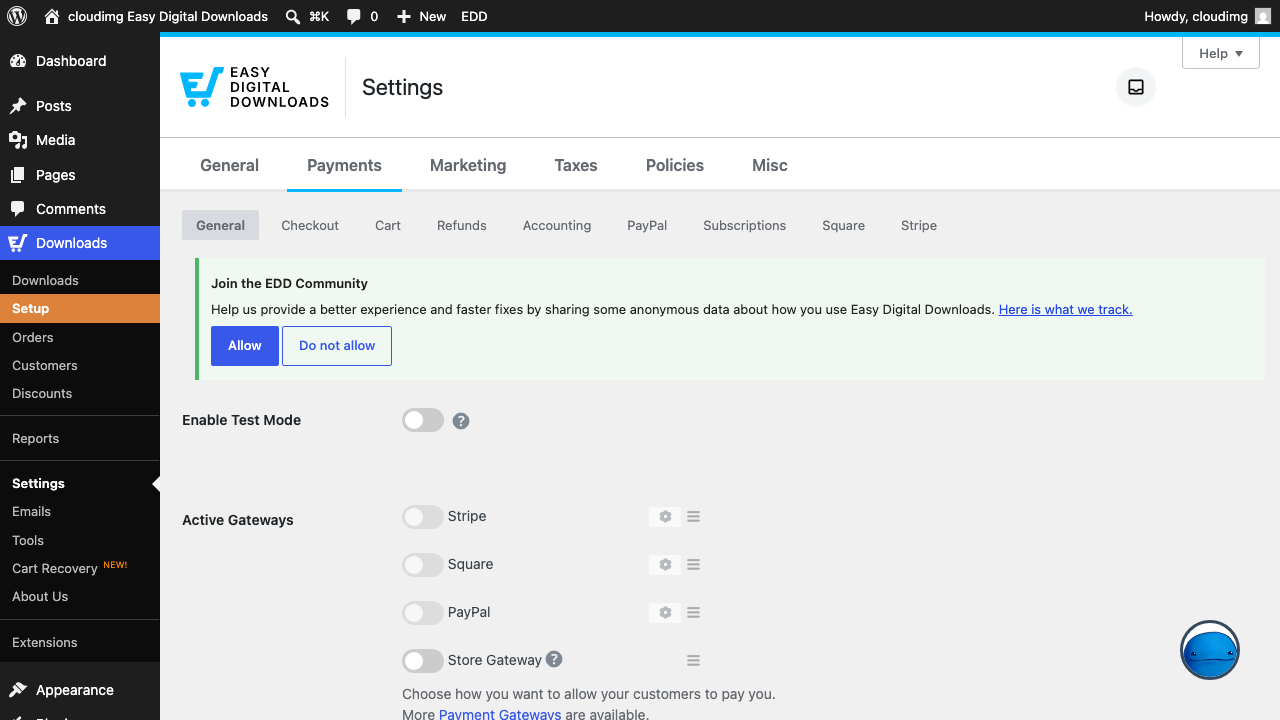Open PayPal gateway settings gear

point(665,613)
